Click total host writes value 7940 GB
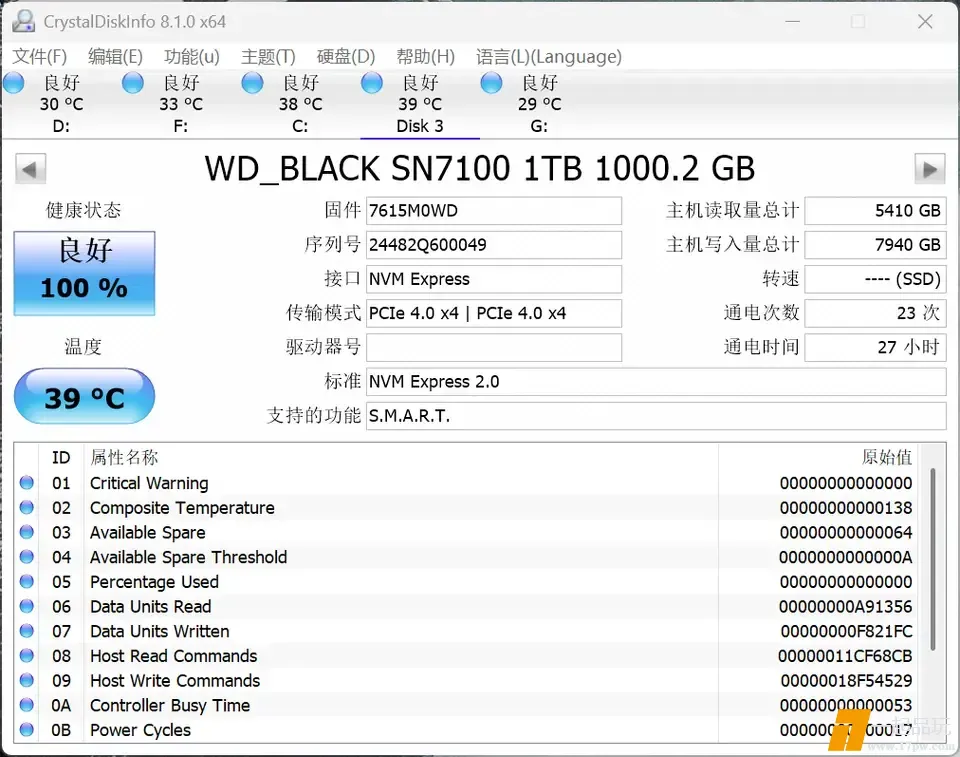The width and height of the screenshot is (960, 757). click(876, 245)
